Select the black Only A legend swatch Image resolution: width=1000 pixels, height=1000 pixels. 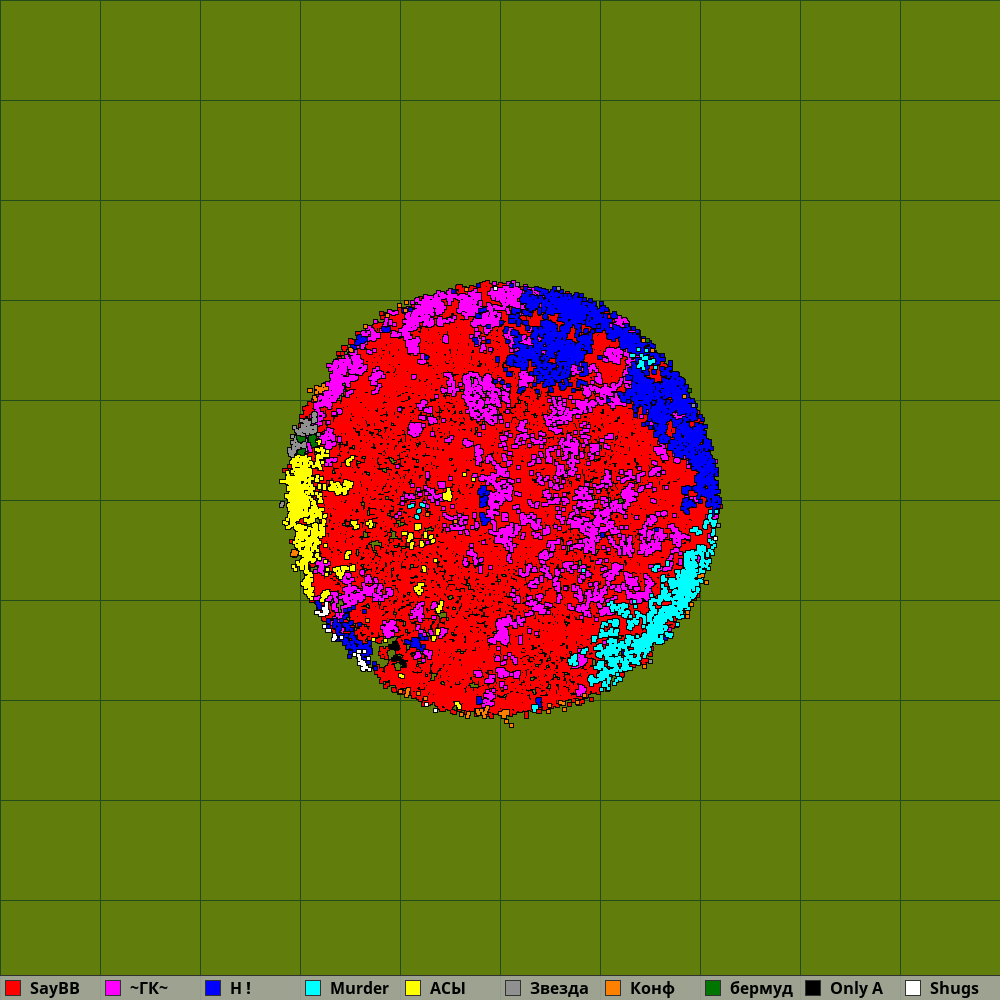click(813, 988)
